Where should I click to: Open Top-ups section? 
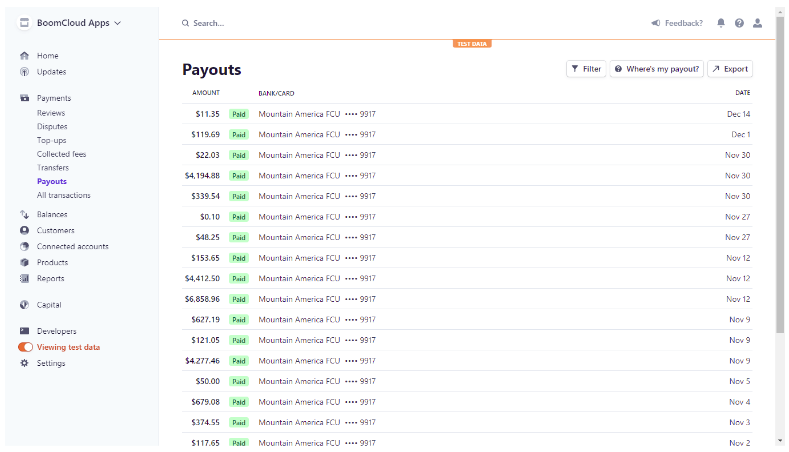(x=51, y=140)
